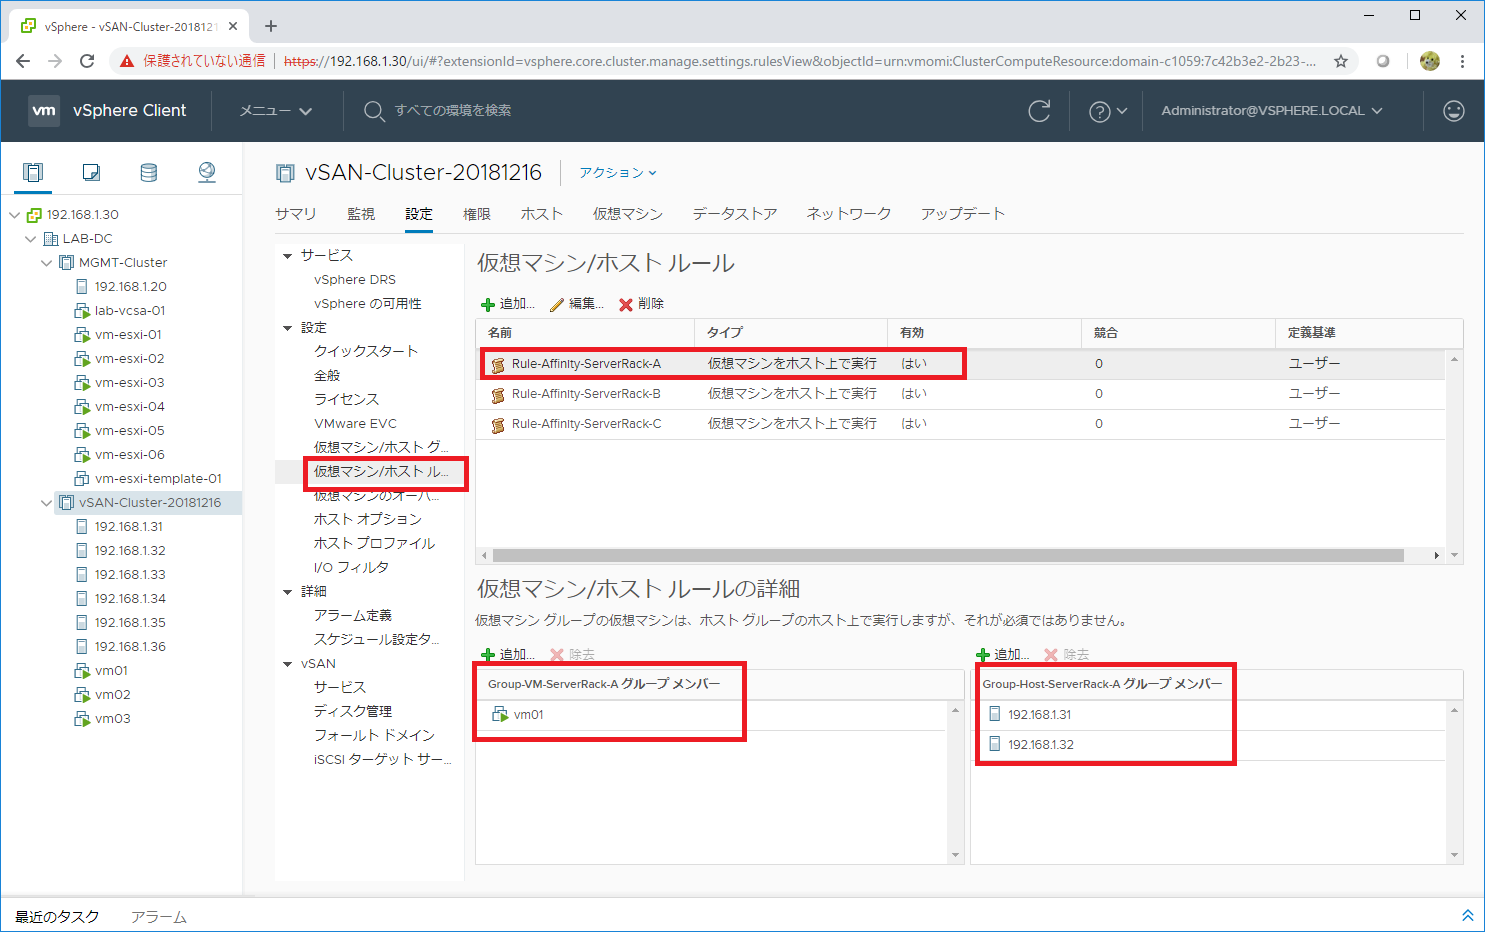Go back in browser history
The width and height of the screenshot is (1485, 932).
click(x=23, y=61)
